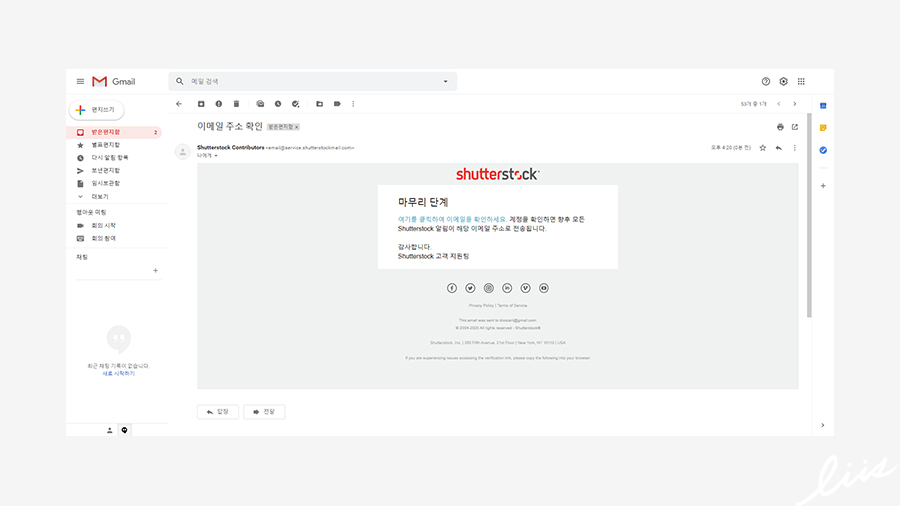Open Shutterstock LinkedIn icon
Viewport: 900px width, 506px height.
[x=507, y=288]
